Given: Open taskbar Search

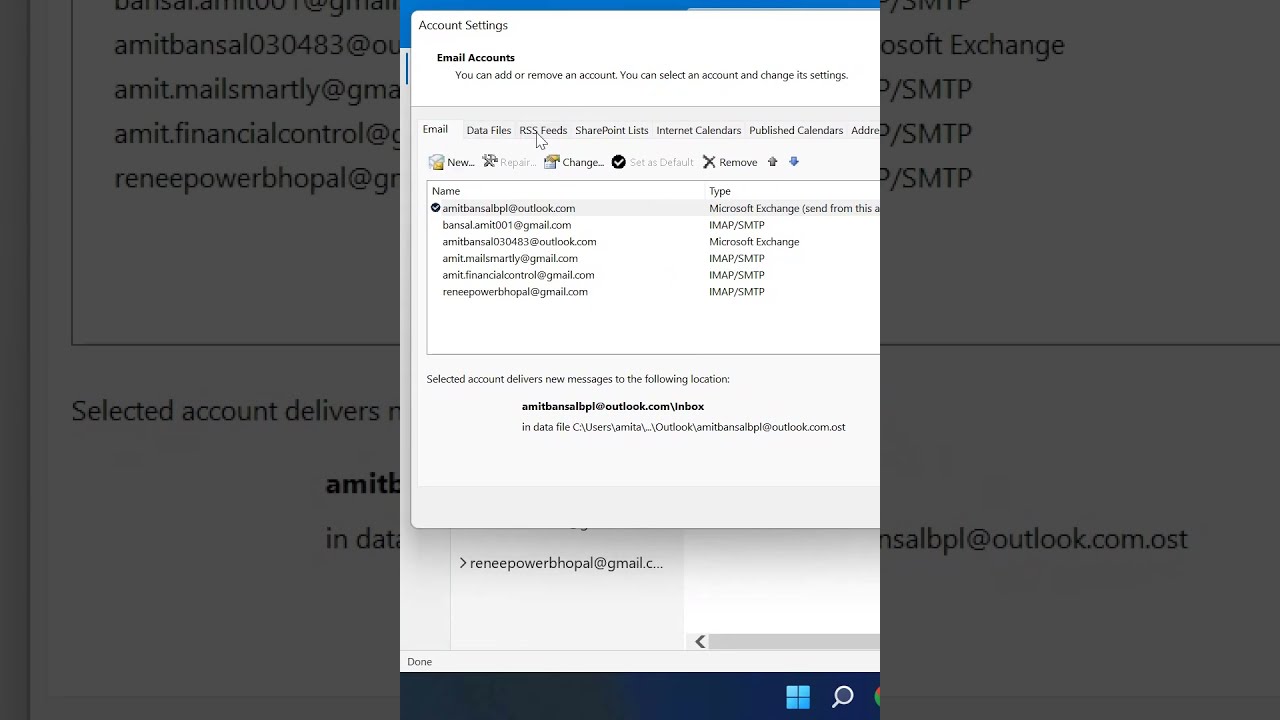Looking at the screenshot, I should pyautogui.click(x=843, y=697).
